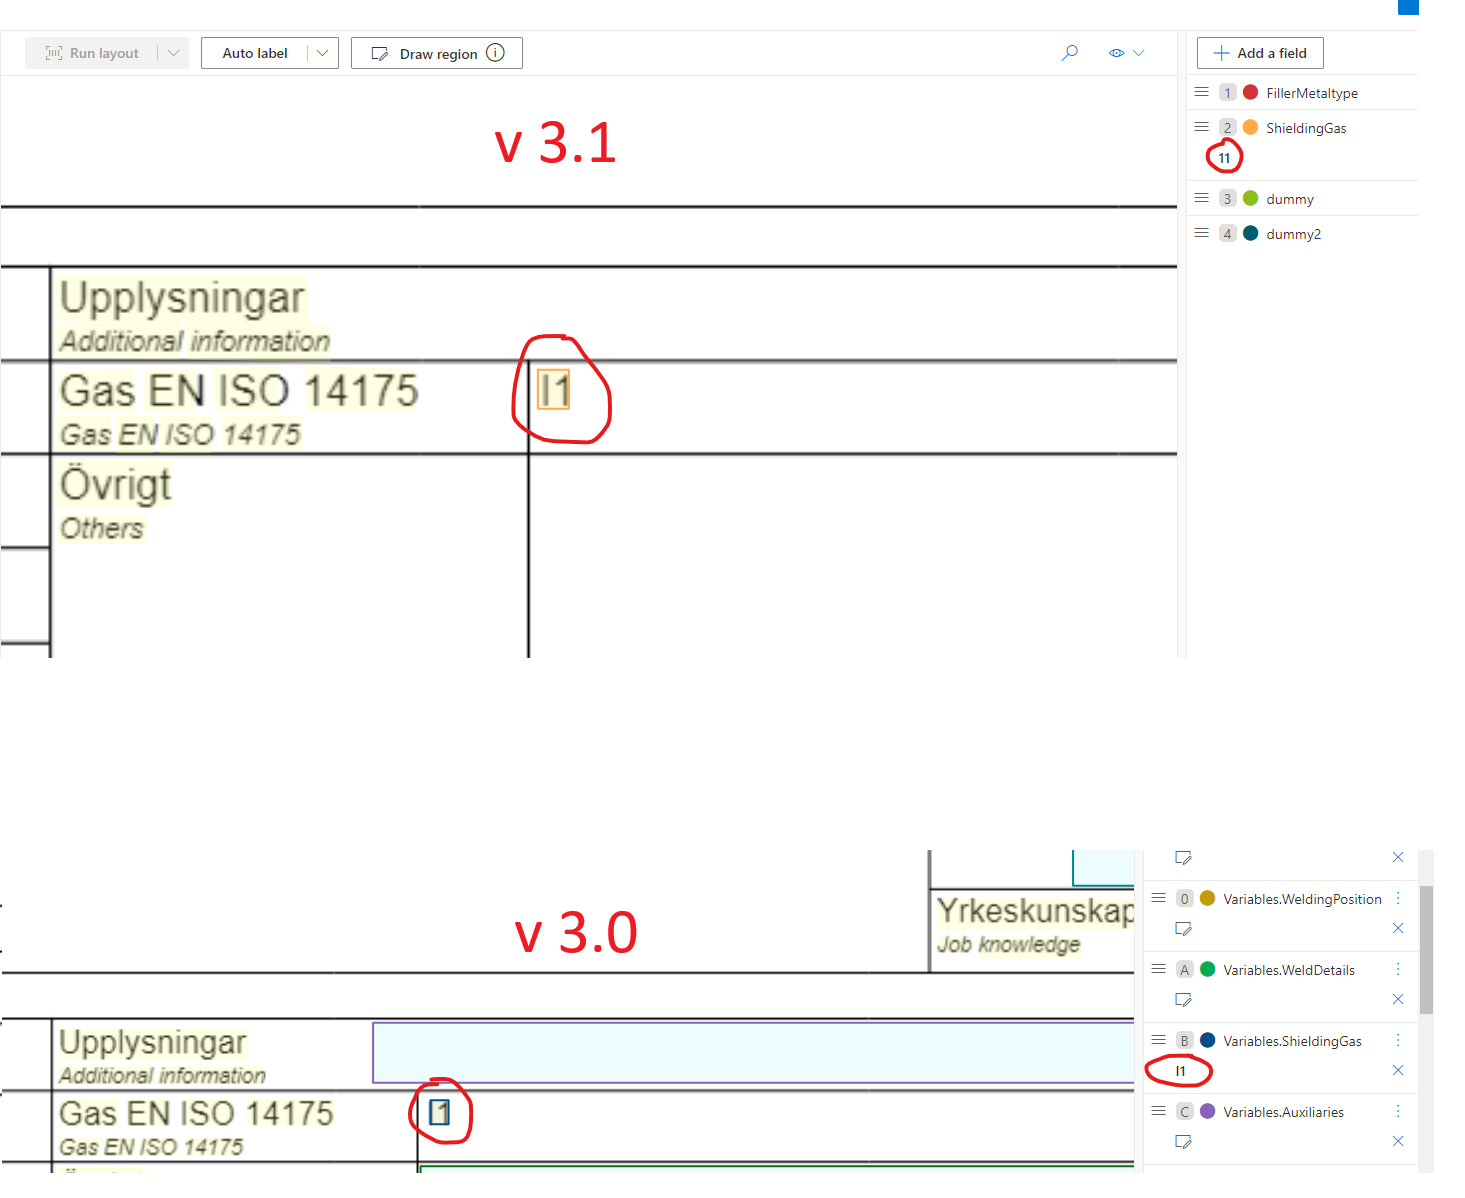Image resolution: width=1465 pixels, height=1198 pixels.
Task: Click the Add a field button
Action: click(1259, 52)
